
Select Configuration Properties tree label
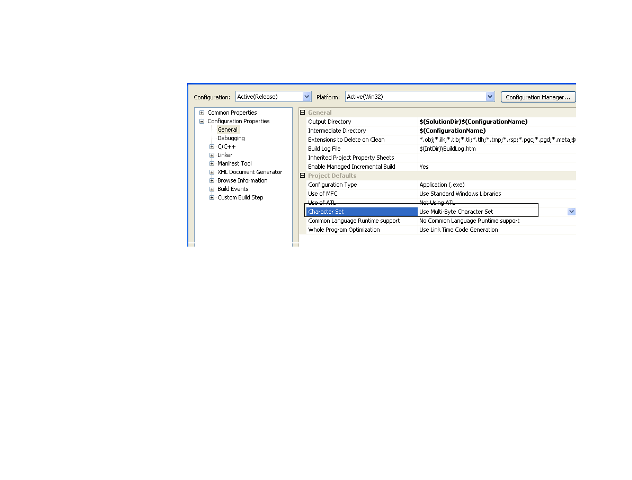pyautogui.click(x=238, y=121)
